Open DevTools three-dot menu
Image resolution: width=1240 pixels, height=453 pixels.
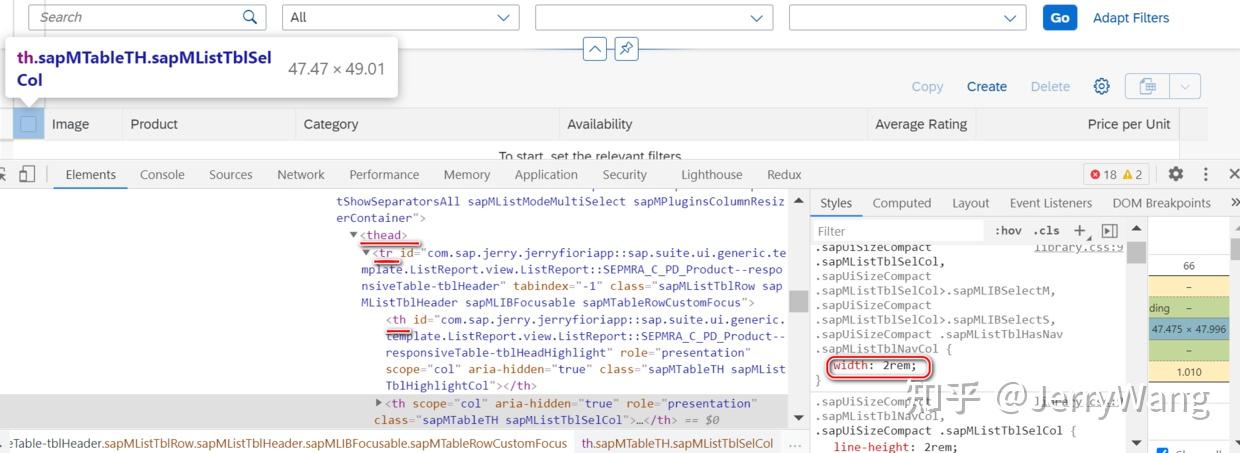point(1206,174)
